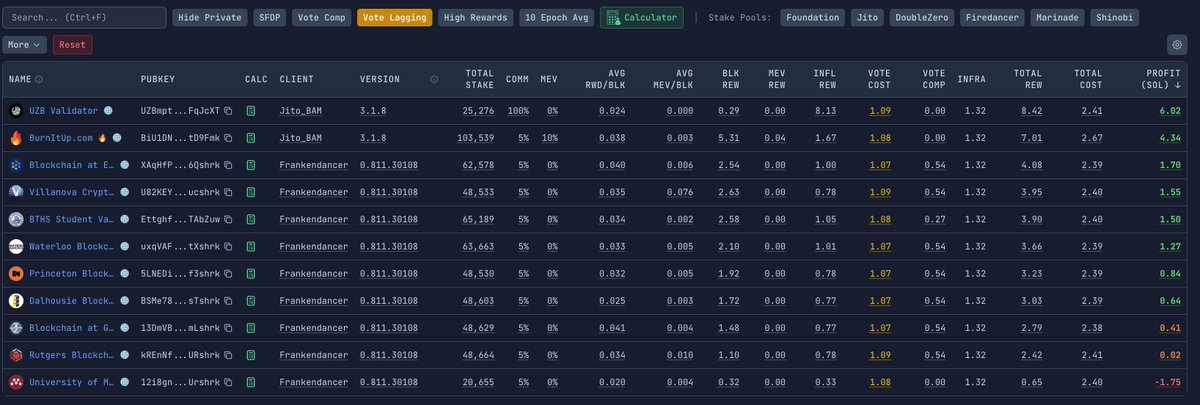
Task: Toggle the High Rewards filter
Action: point(475,18)
